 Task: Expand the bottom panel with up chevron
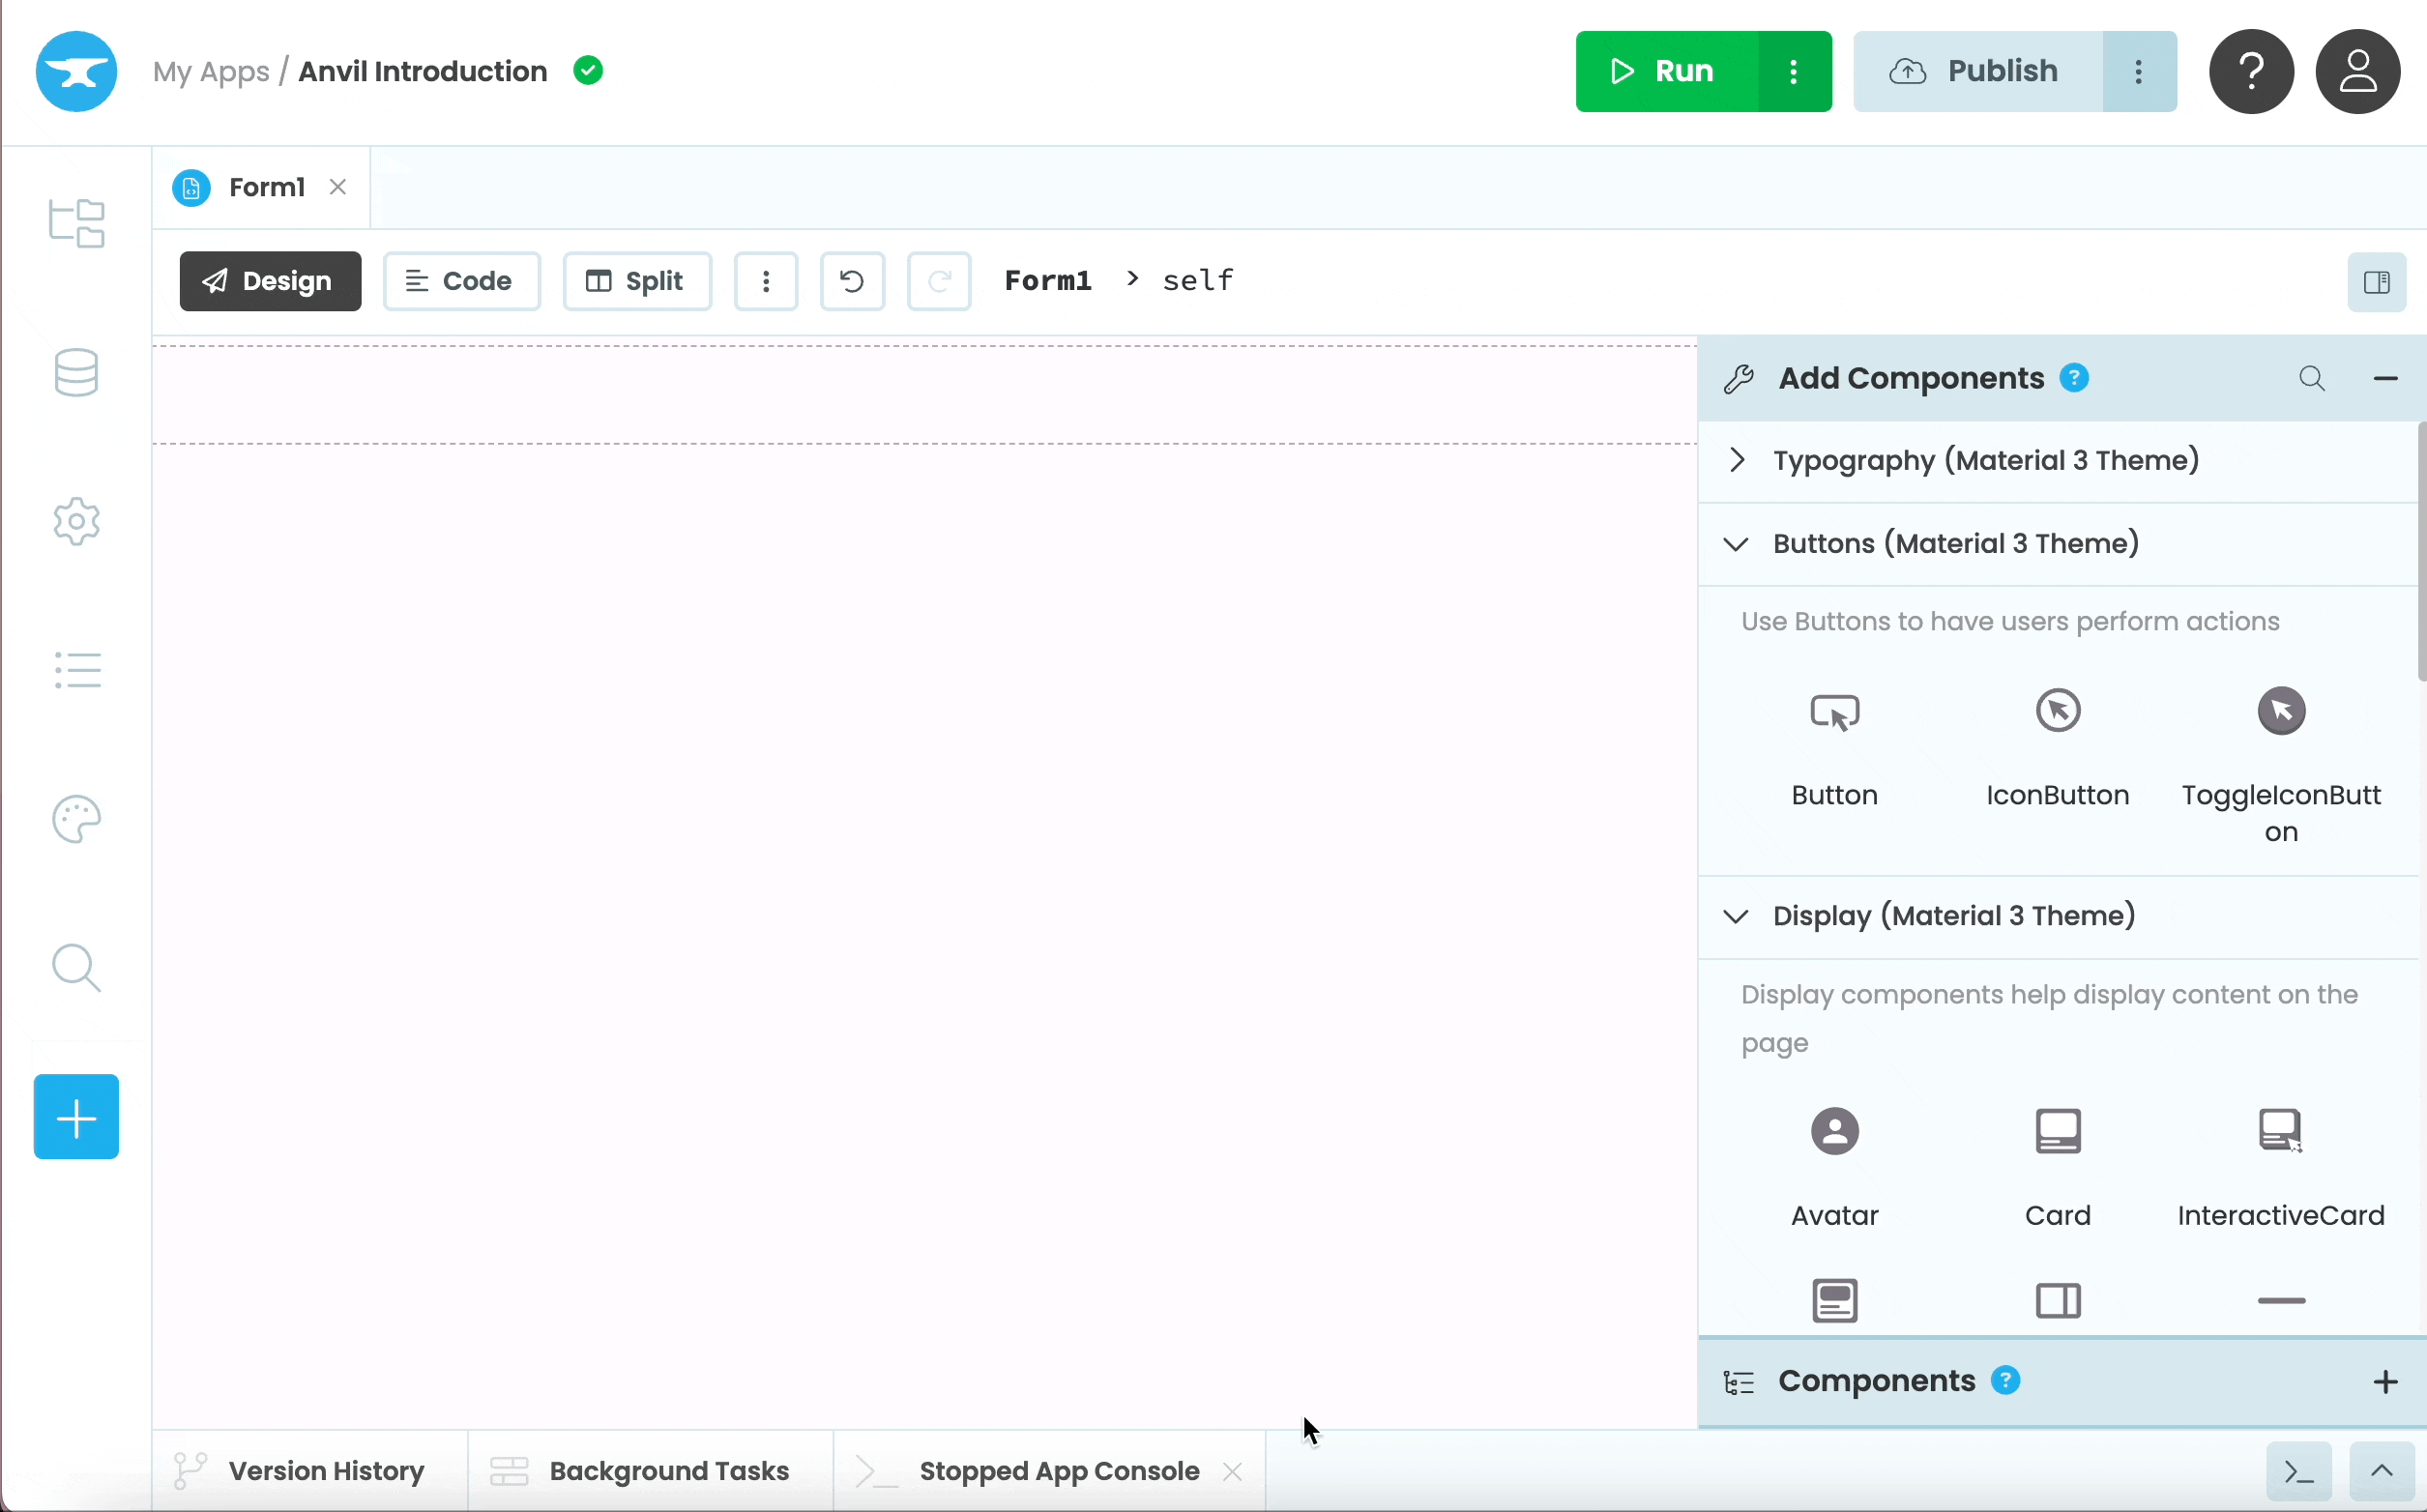(2381, 1471)
